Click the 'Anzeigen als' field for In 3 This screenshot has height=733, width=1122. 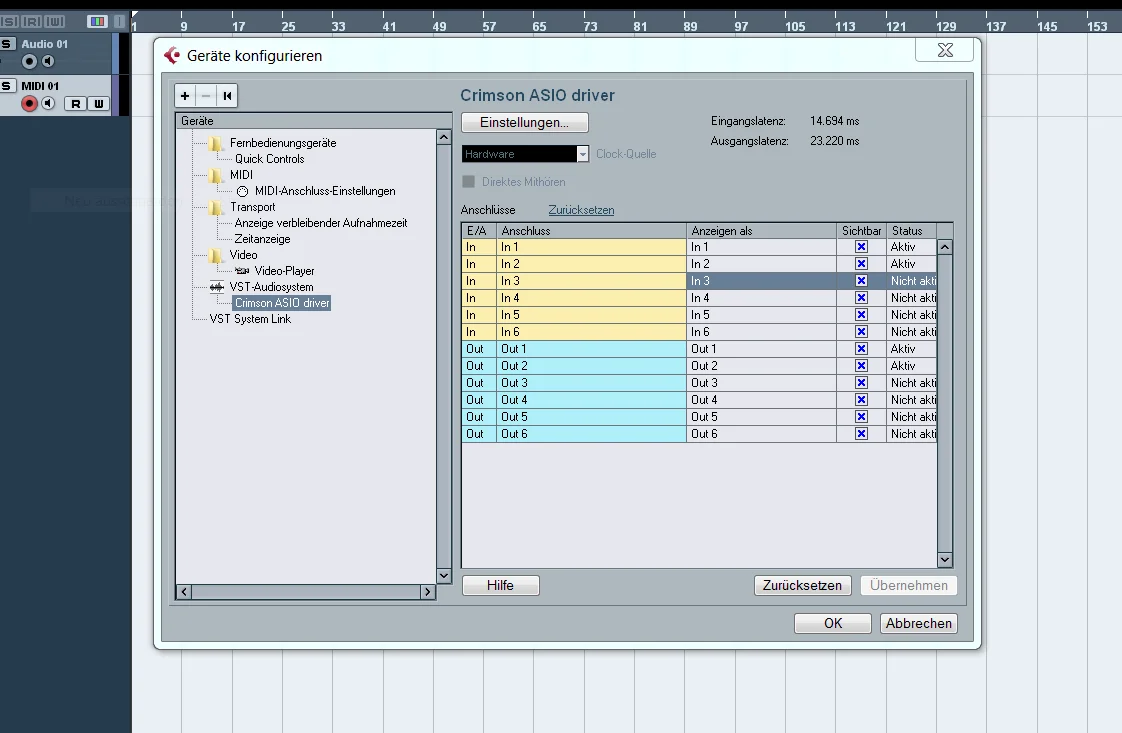pyautogui.click(x=762, y=281)
